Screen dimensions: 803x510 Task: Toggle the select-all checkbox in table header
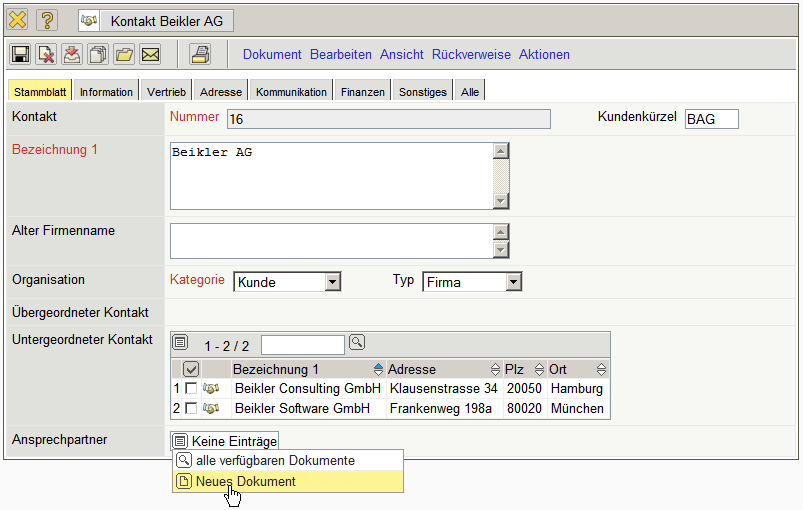pos(191,369)
